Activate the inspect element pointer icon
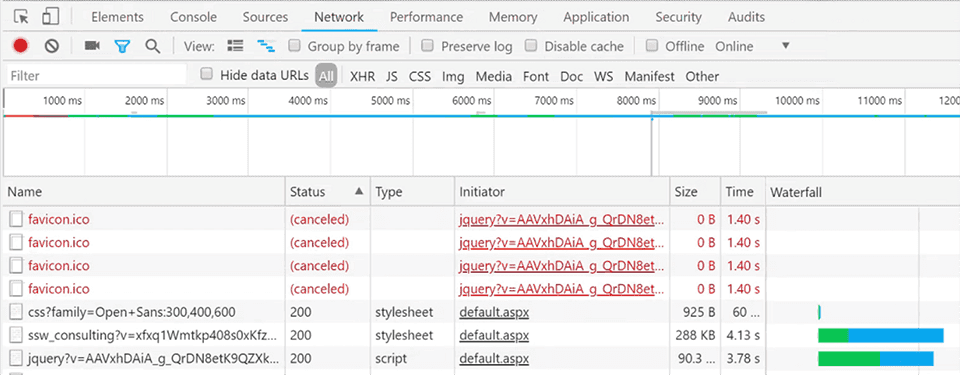960x375 pixels. [x=21, y=17]
